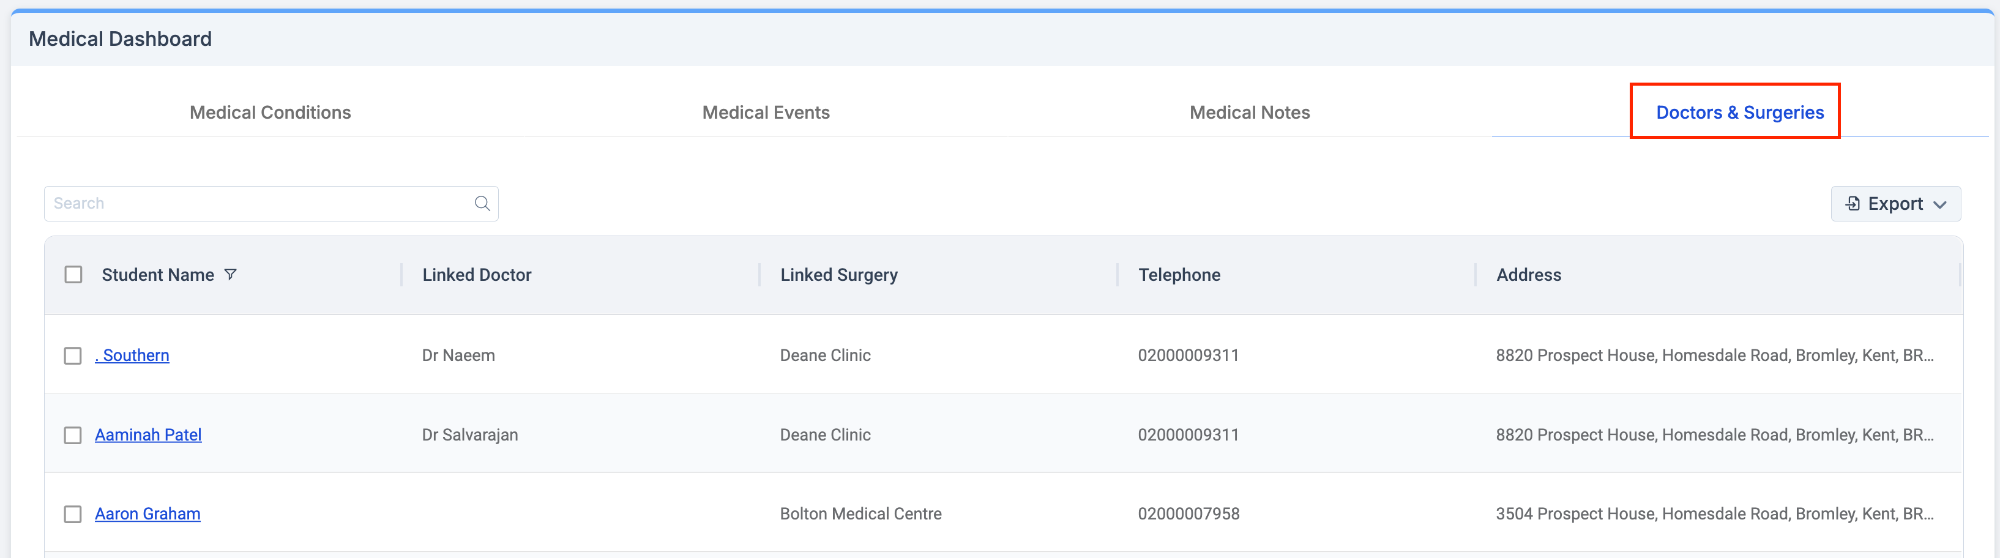2000x558 pixels.
Task: Click the Aaron Graham name link
Action: 148,514
